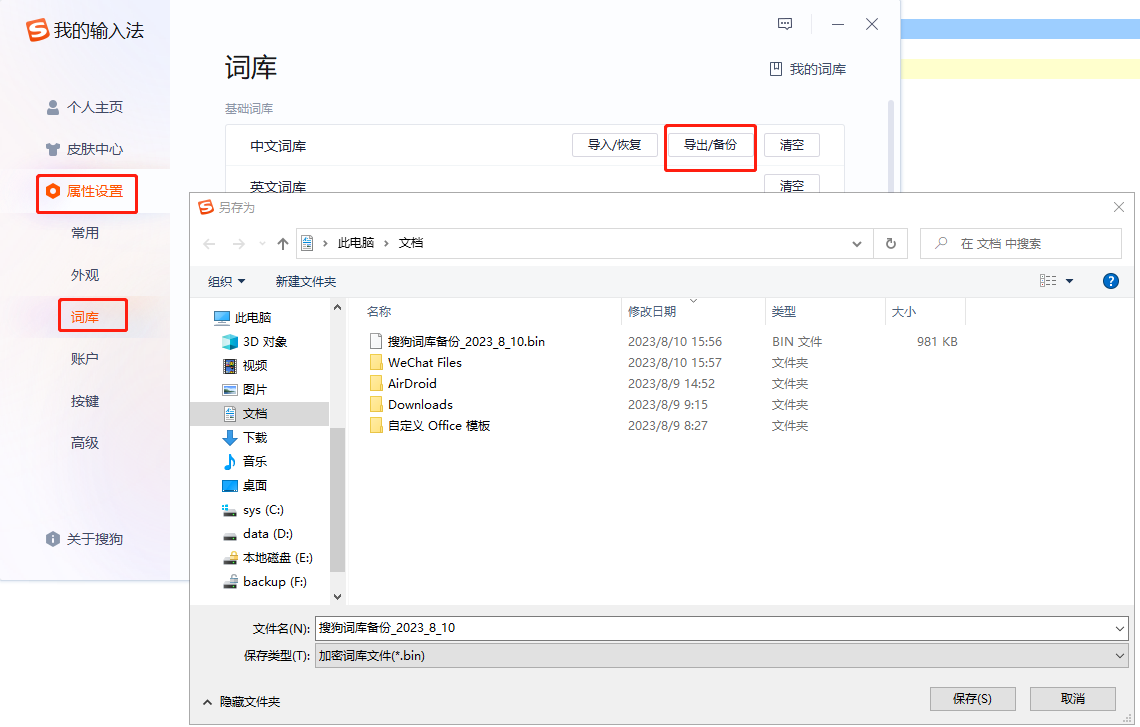Viewport: 1140px width, 727px height.
Task: Select 按键 in the sidebar
Action: click(86, 400)
